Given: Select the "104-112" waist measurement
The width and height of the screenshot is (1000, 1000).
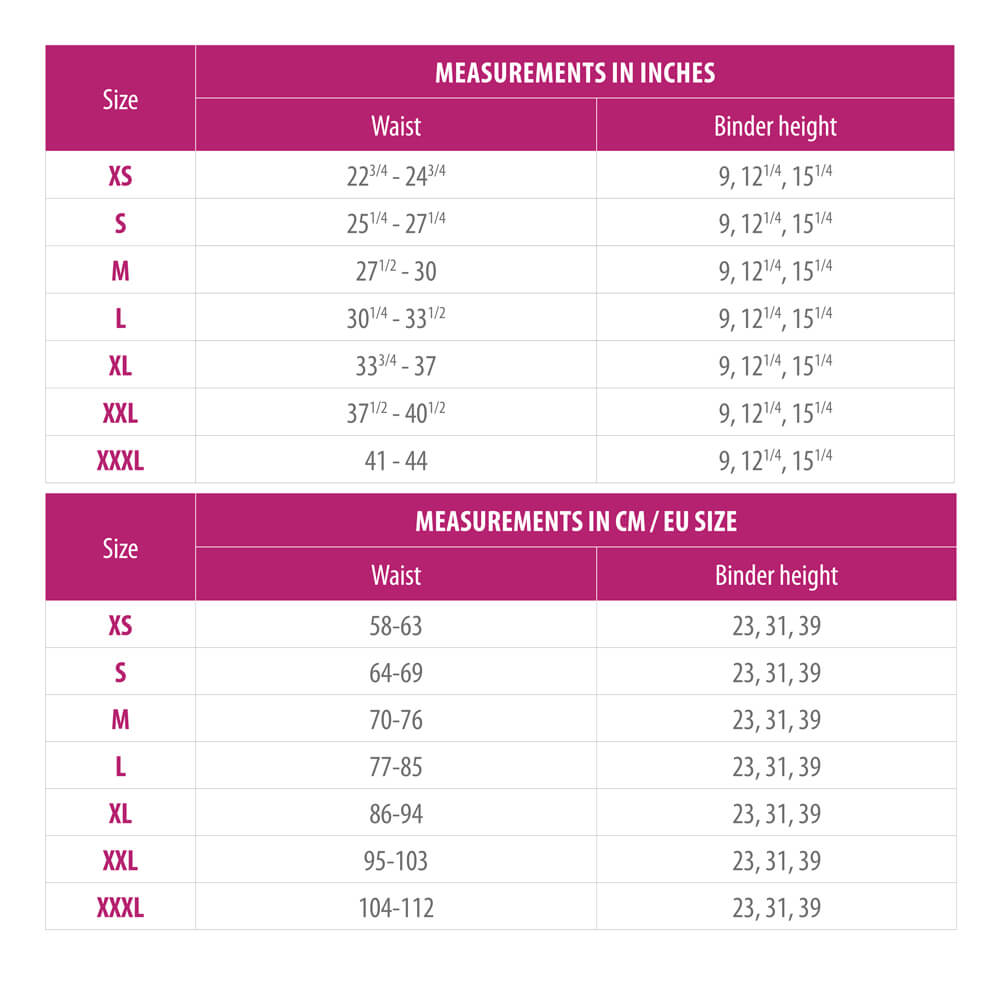Looking at the screenshot, I should click(396, 908).
